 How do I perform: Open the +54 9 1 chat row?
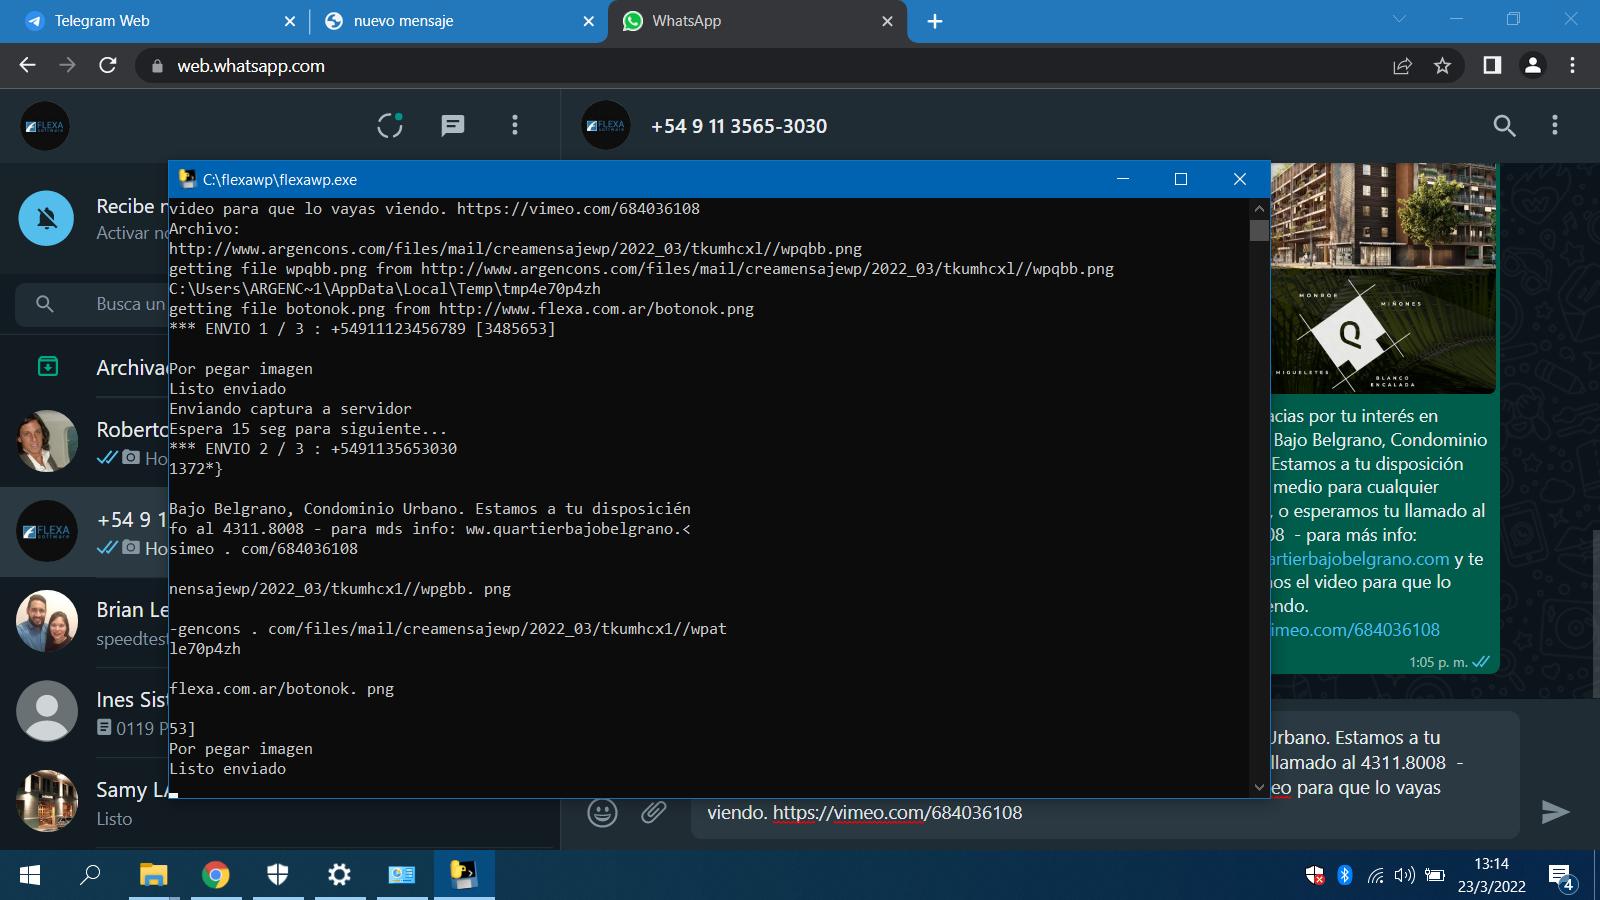click(x=84, y=531)
